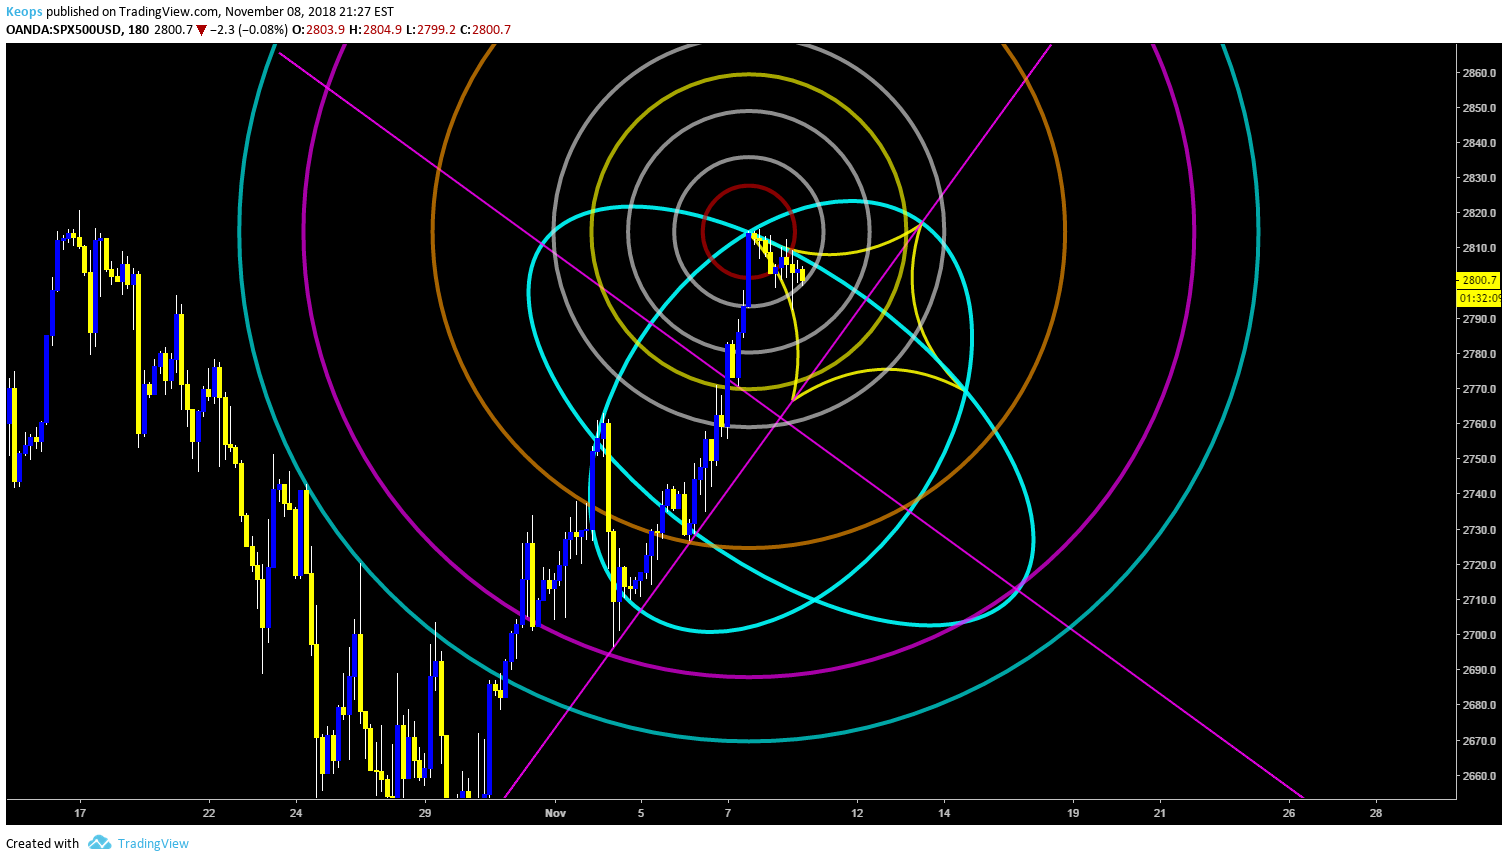Image resolution: width=1508 pixels, height=861 pixels.
Task: Click the 28 date on time axis
Action: pos(1376,813)
